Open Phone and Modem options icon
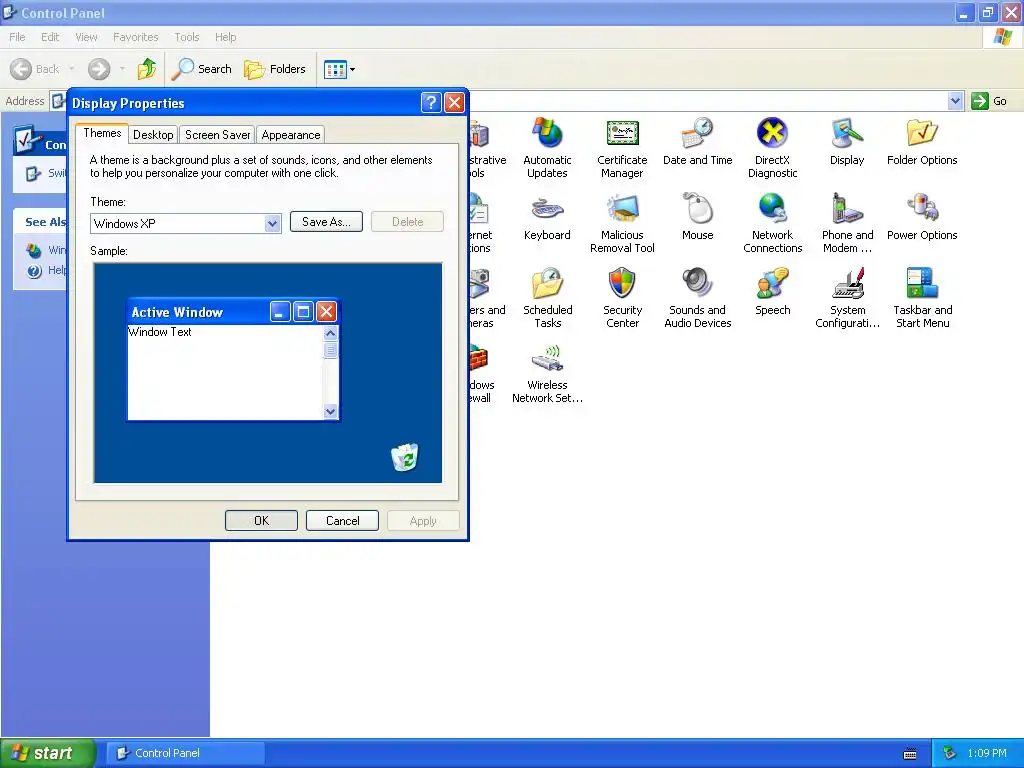 tap(847, 223)
